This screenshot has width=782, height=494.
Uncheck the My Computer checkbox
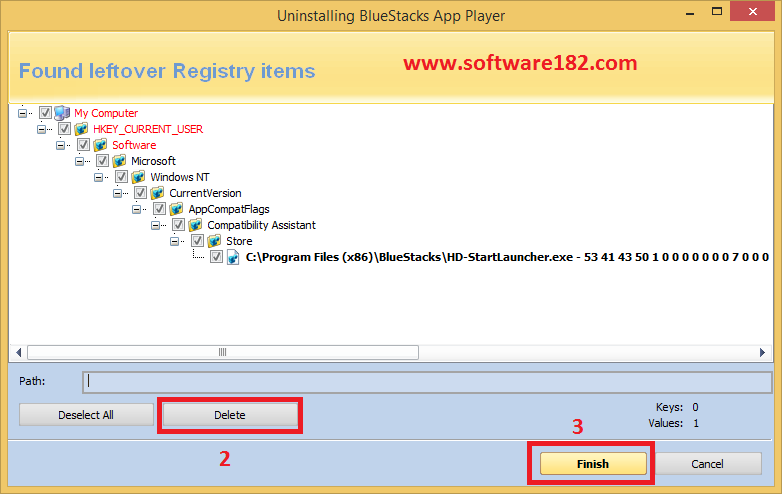coord(45,113)
